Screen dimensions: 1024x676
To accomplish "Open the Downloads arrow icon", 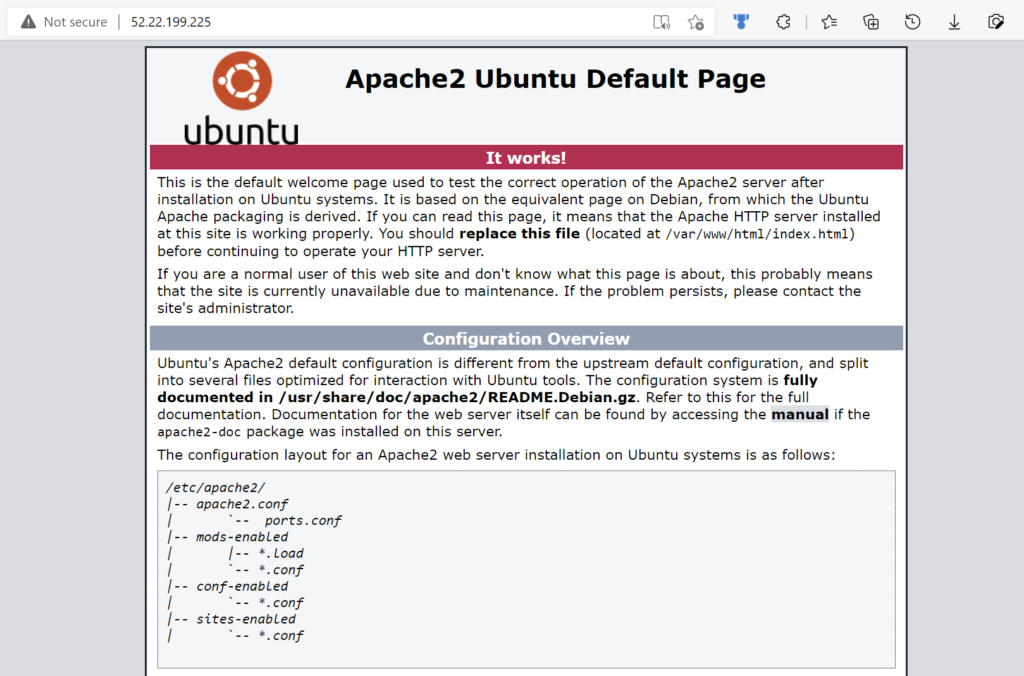I will pyautogui.click(x=955, y=22).
